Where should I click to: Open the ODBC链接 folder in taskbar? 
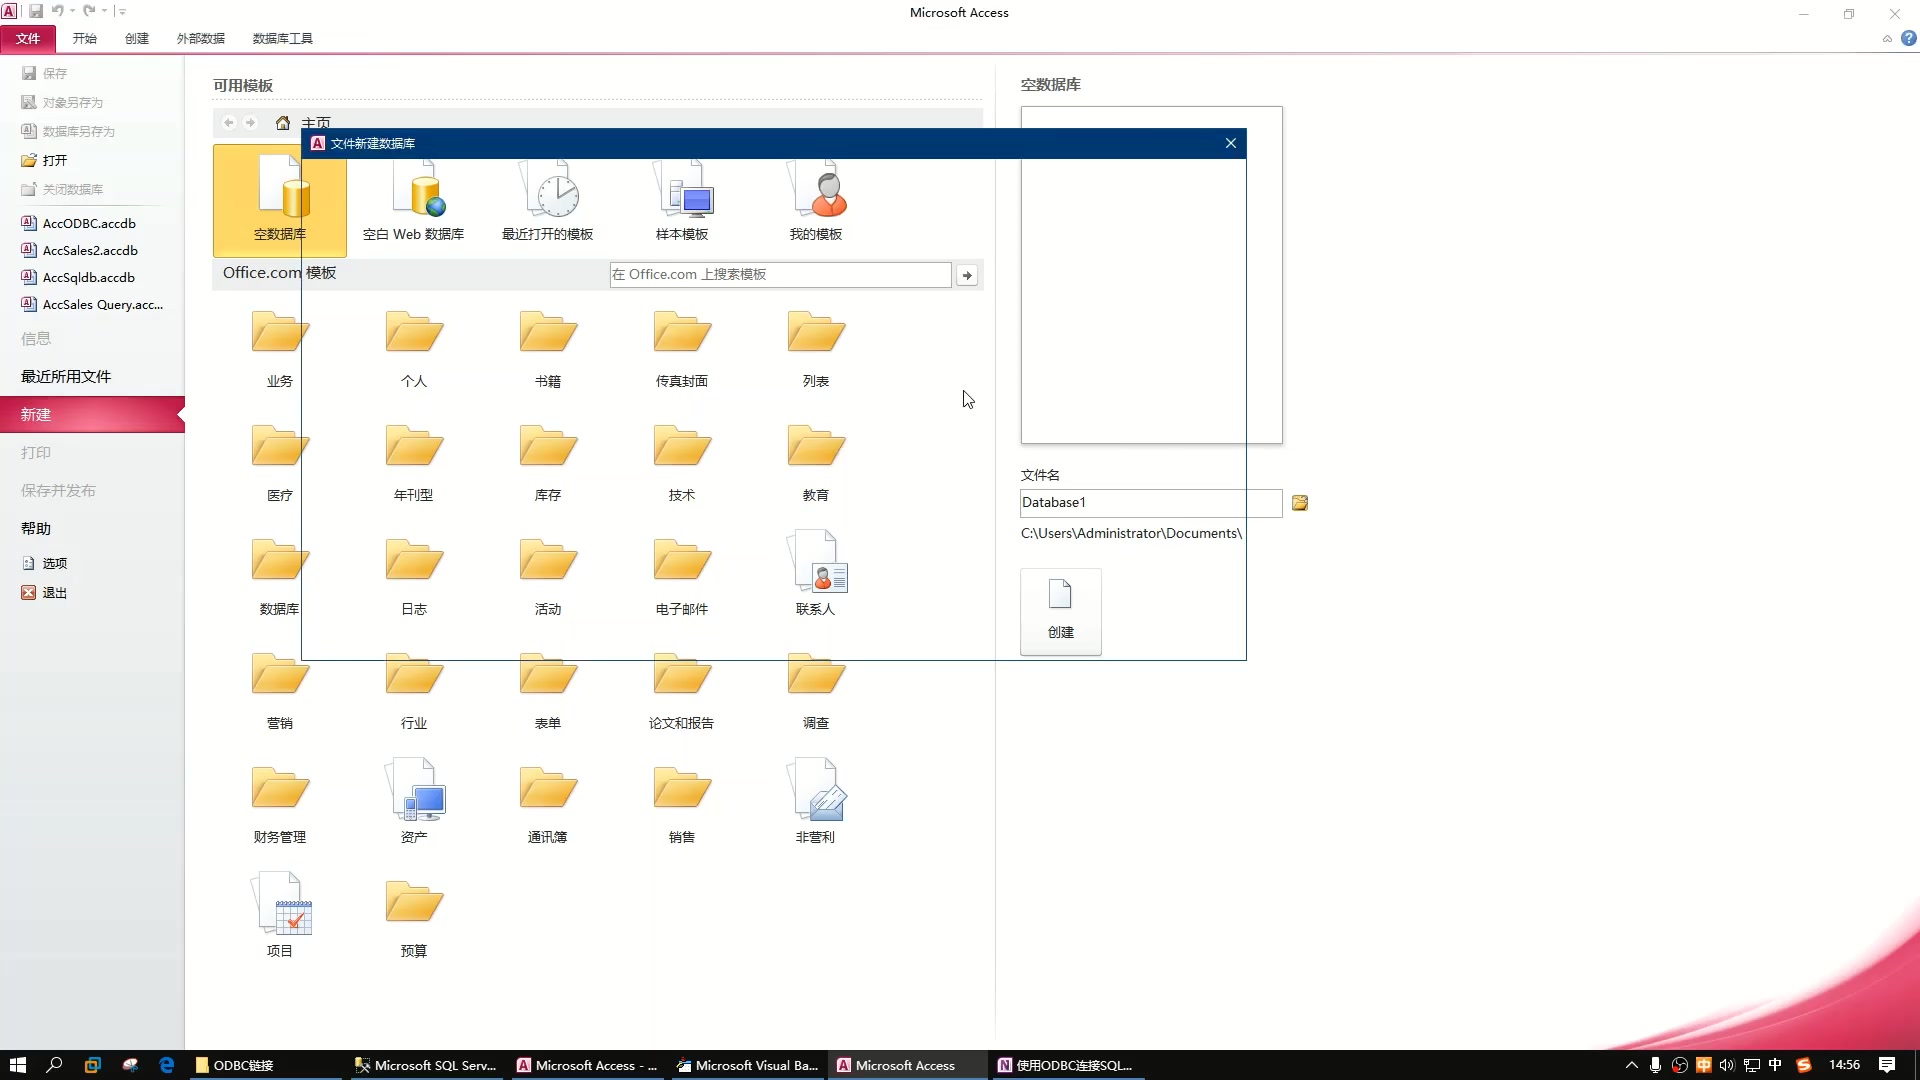click(x=265, y=1065)
